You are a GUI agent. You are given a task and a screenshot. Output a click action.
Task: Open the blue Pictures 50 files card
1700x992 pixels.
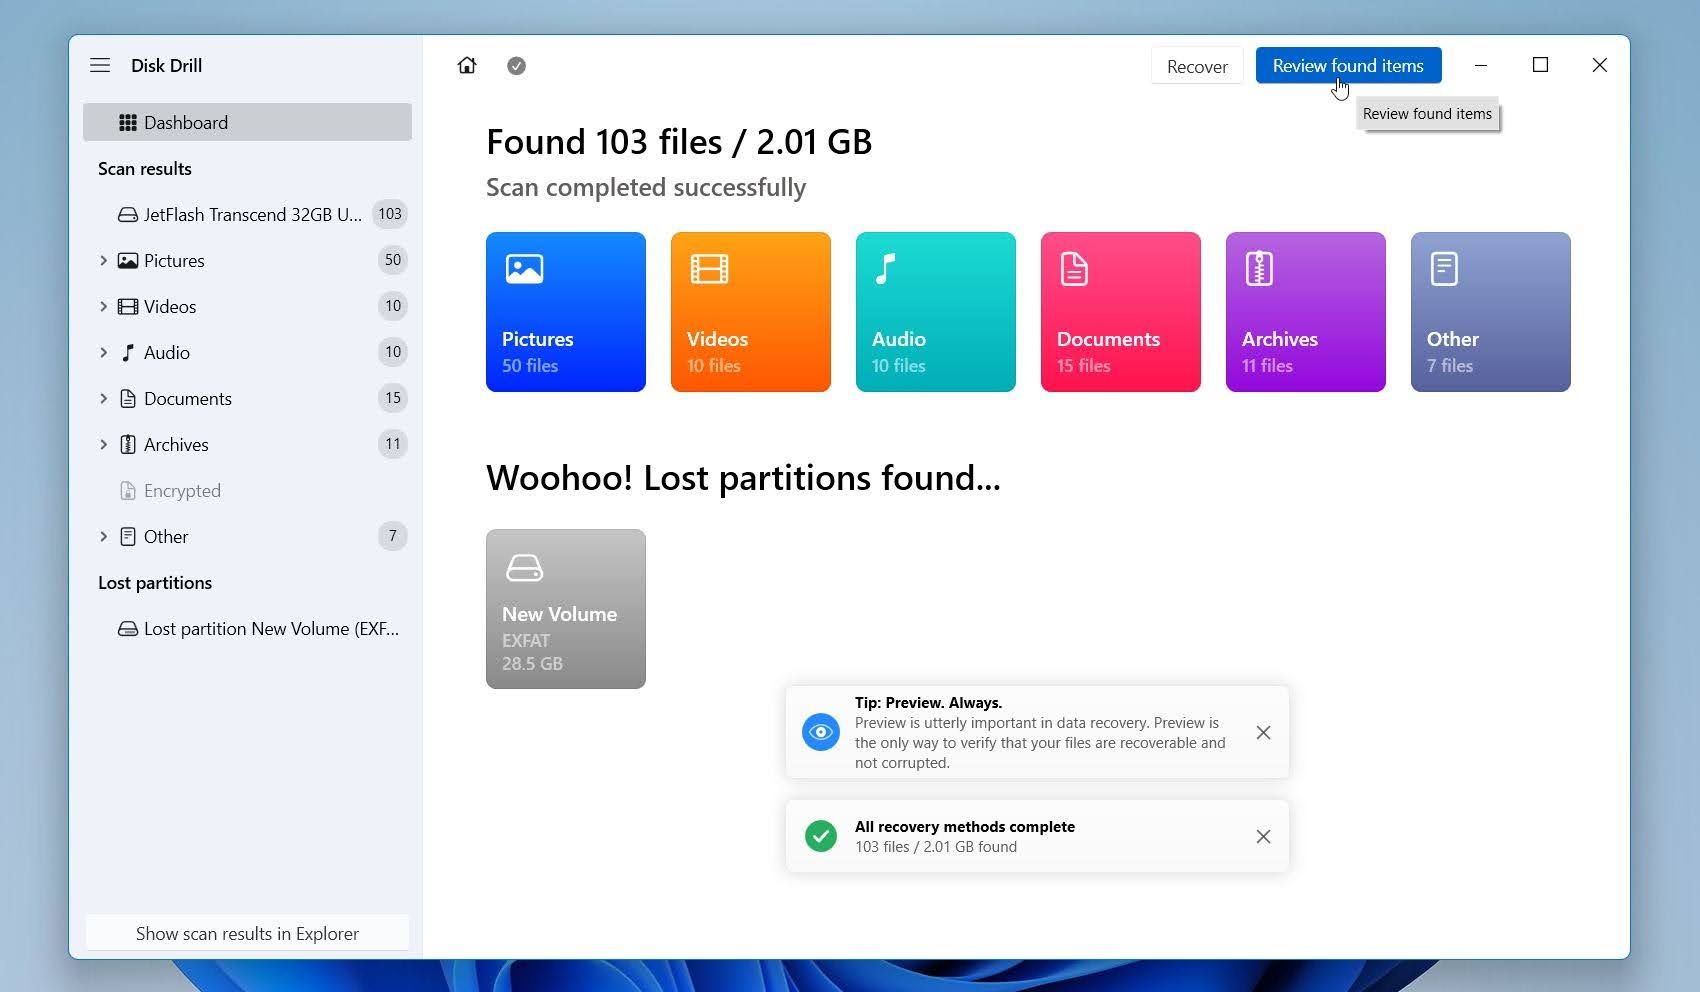566,312
